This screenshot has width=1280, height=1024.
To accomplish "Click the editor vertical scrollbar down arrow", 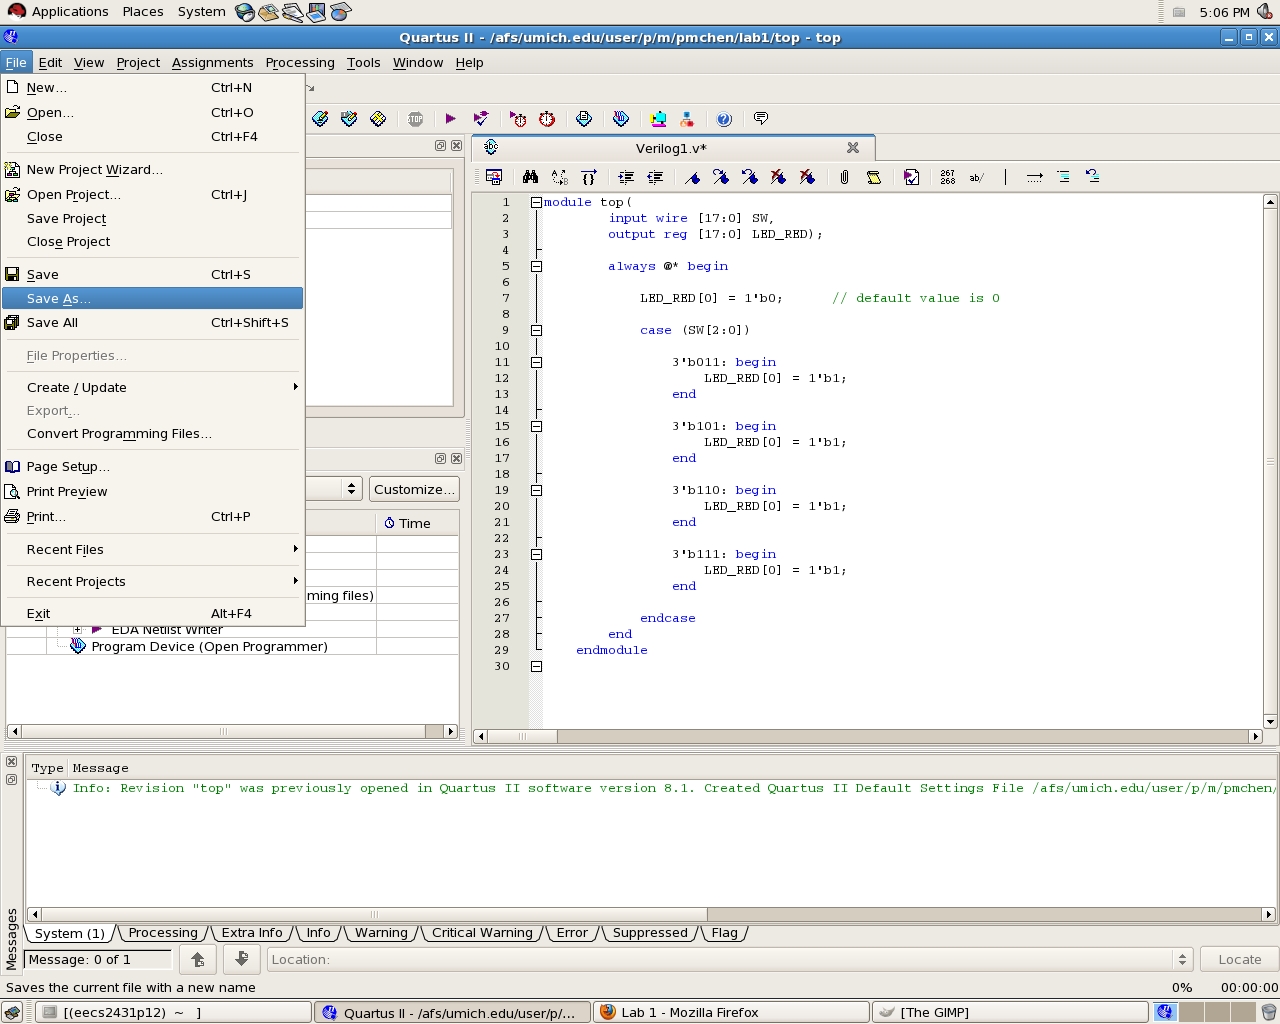I will (1270, 721).
